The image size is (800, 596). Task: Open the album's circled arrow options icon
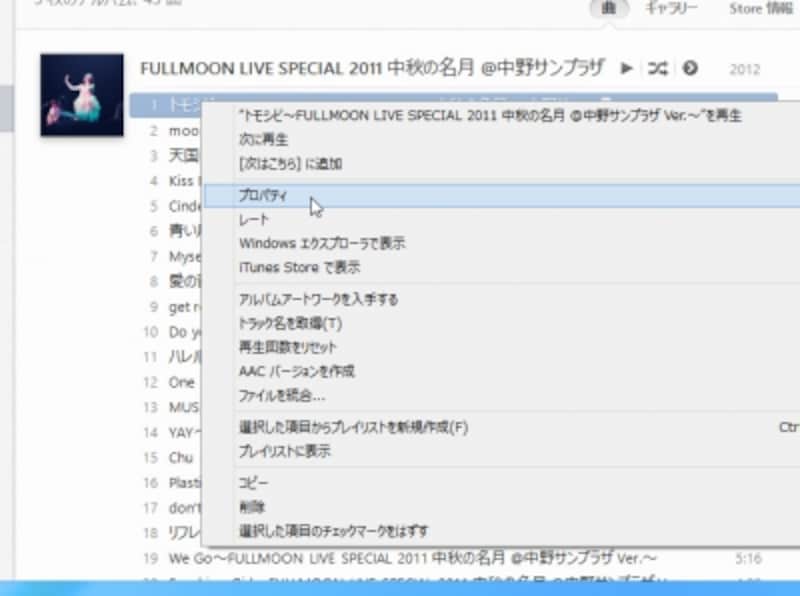[x=690, y=68]
